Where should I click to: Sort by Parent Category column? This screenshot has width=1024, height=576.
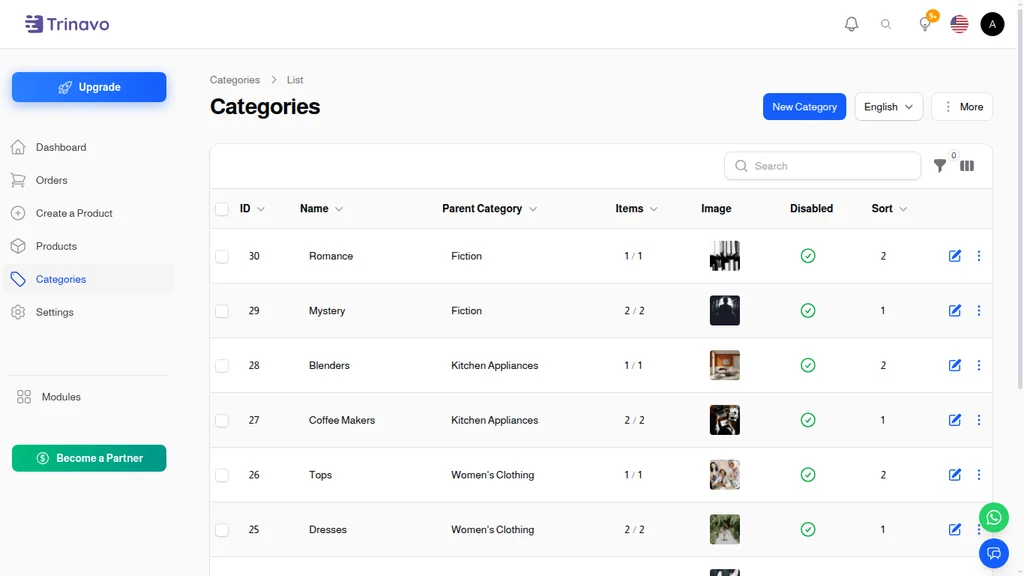[x=489, y=208]
